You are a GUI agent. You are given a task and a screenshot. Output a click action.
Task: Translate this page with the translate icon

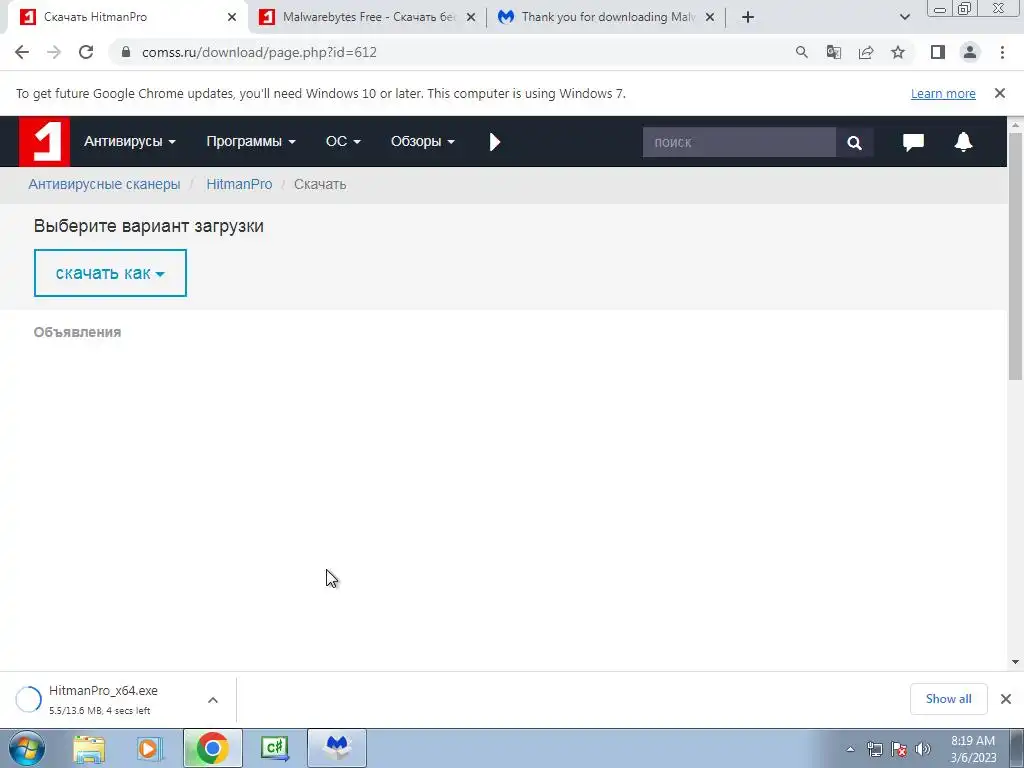click(x=833, y=52)
